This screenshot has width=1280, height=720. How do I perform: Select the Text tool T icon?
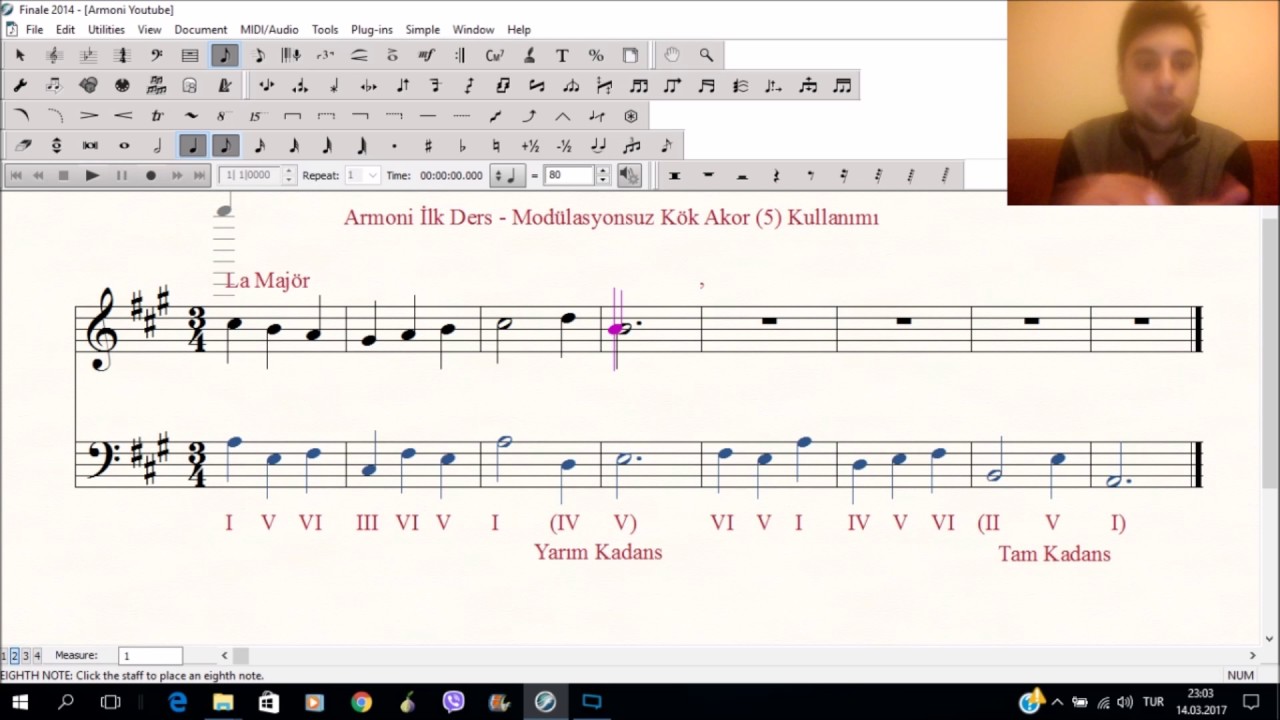[x=562, y=55]
